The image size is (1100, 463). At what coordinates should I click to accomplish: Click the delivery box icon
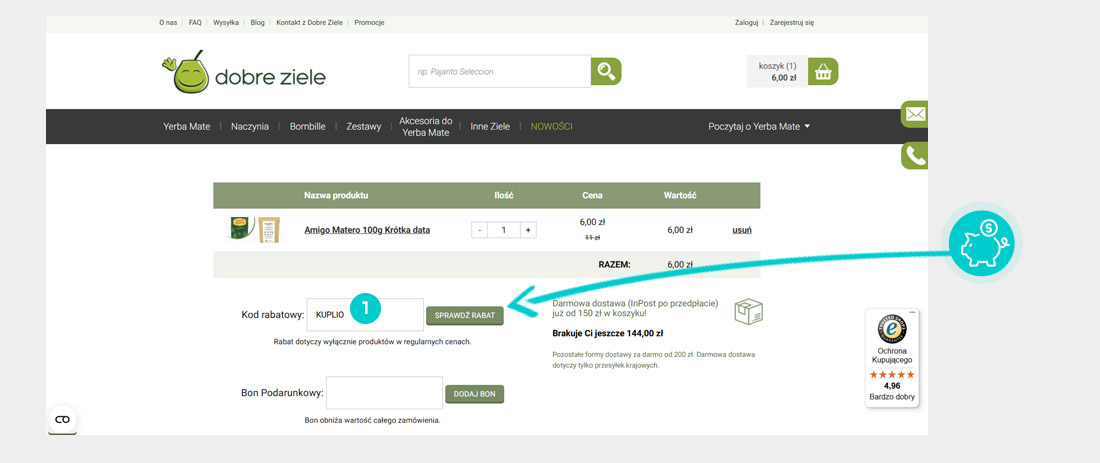[x=749, y=312]
